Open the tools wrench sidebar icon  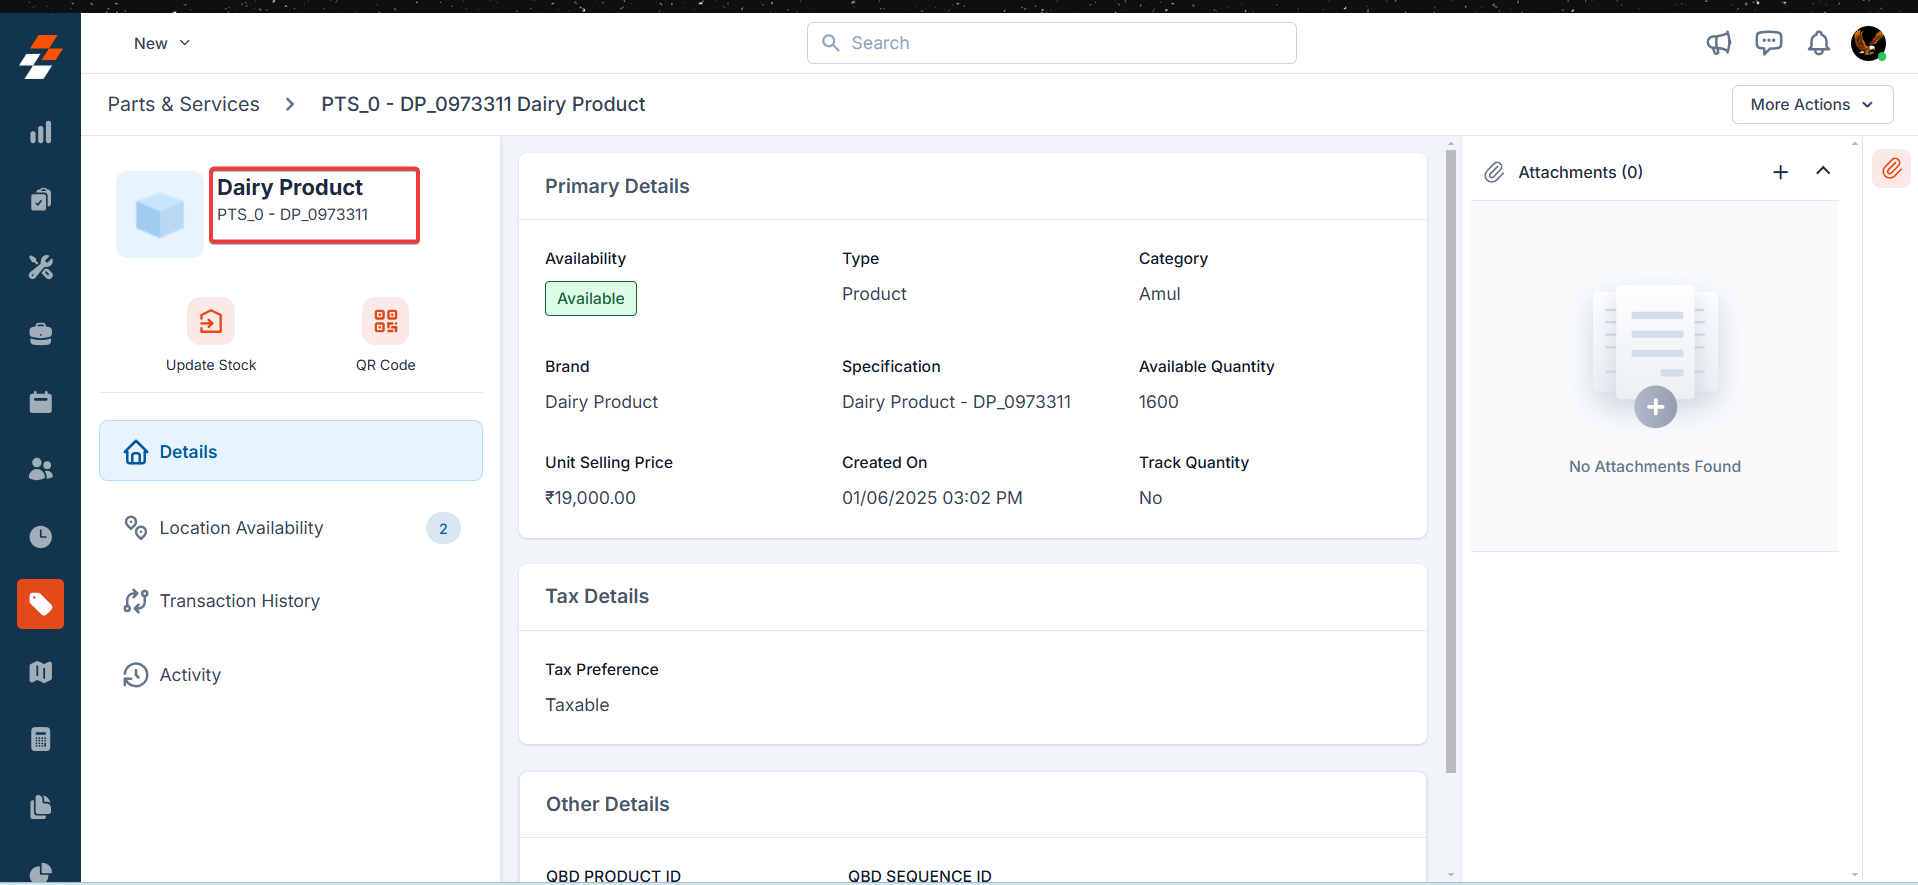(41, 267)
